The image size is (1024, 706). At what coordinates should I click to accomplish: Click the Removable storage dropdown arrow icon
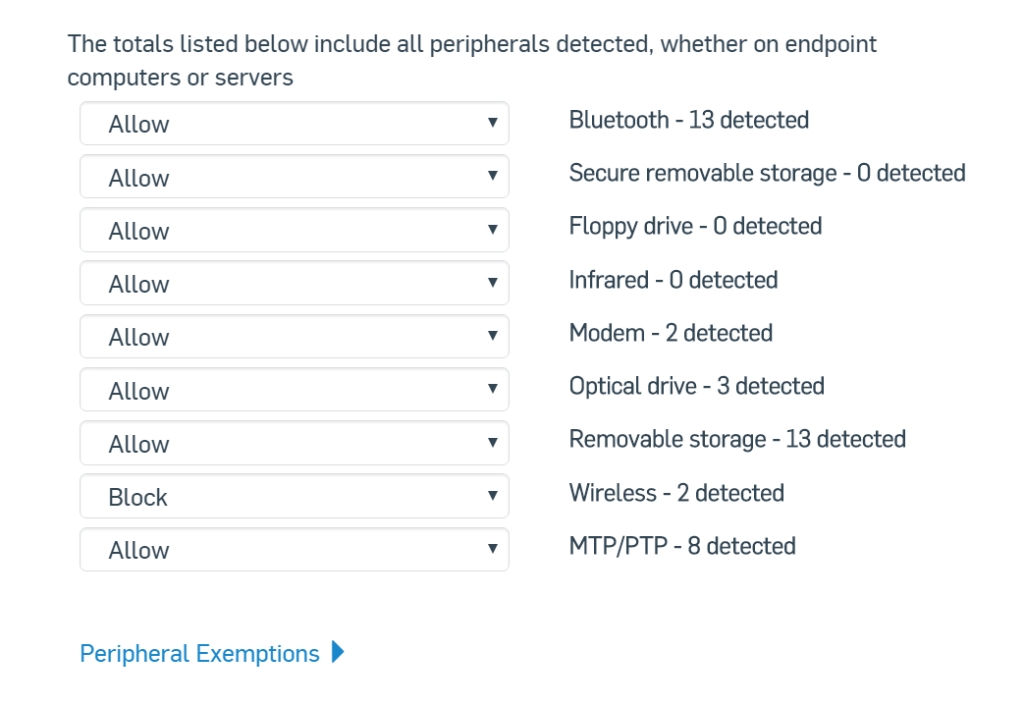click(x=491, y=443)
